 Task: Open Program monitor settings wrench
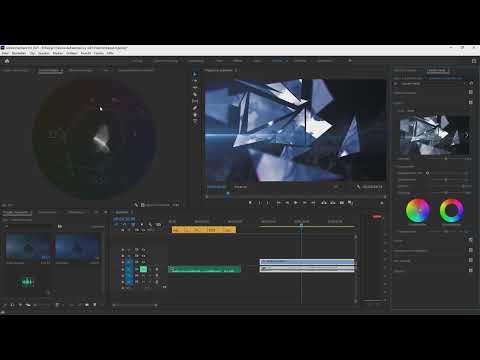pyautogui.click(x=358, y=187)
